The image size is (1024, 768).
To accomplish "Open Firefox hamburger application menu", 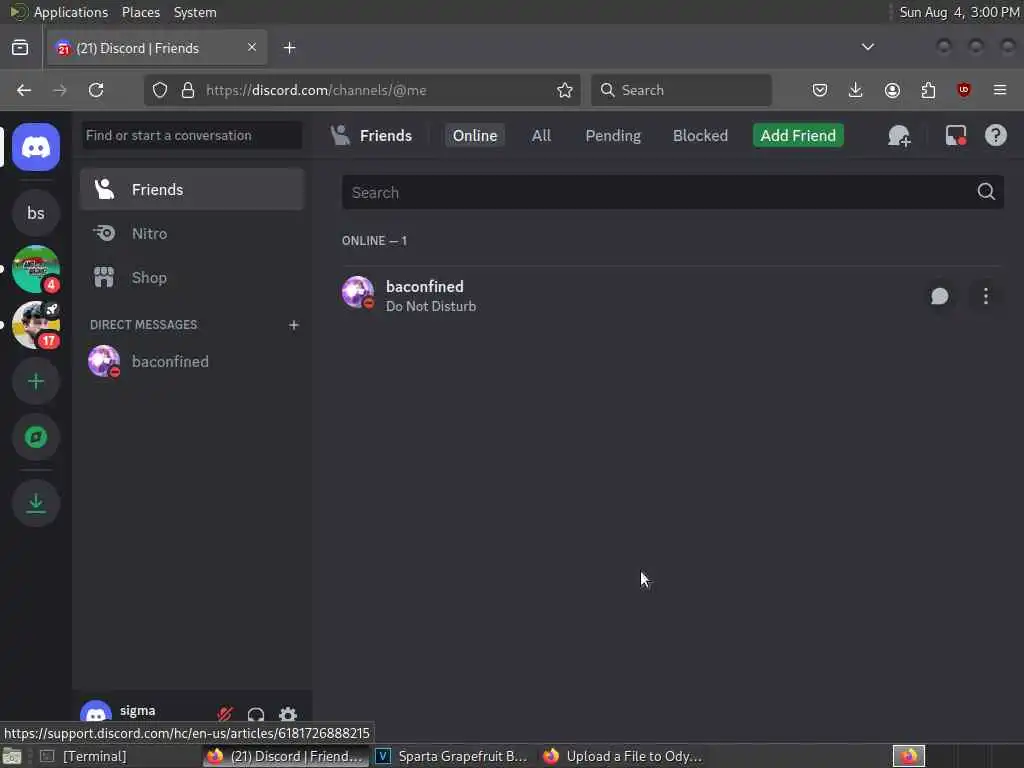I will tap(1000, 90).
